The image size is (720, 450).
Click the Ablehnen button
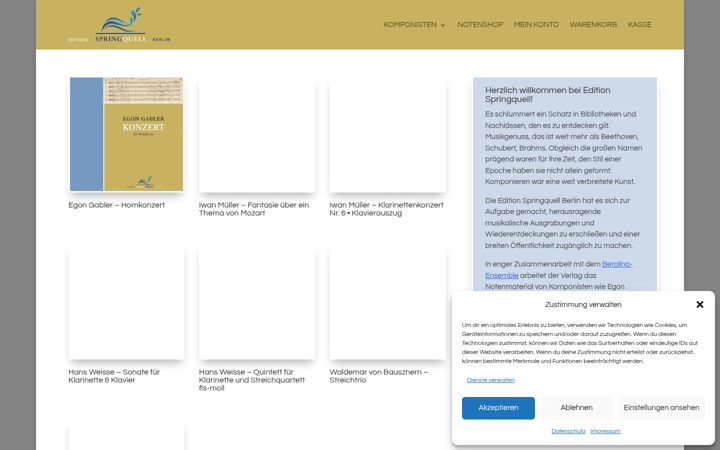[x=576, y=408]
